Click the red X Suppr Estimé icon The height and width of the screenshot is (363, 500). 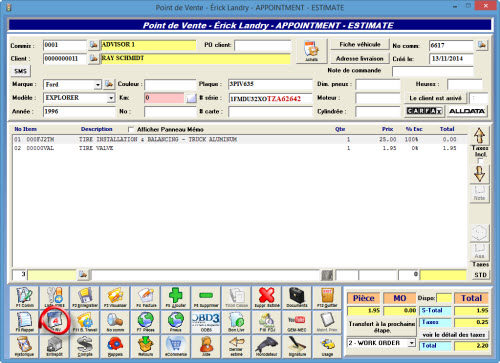[x=266, y=297]
